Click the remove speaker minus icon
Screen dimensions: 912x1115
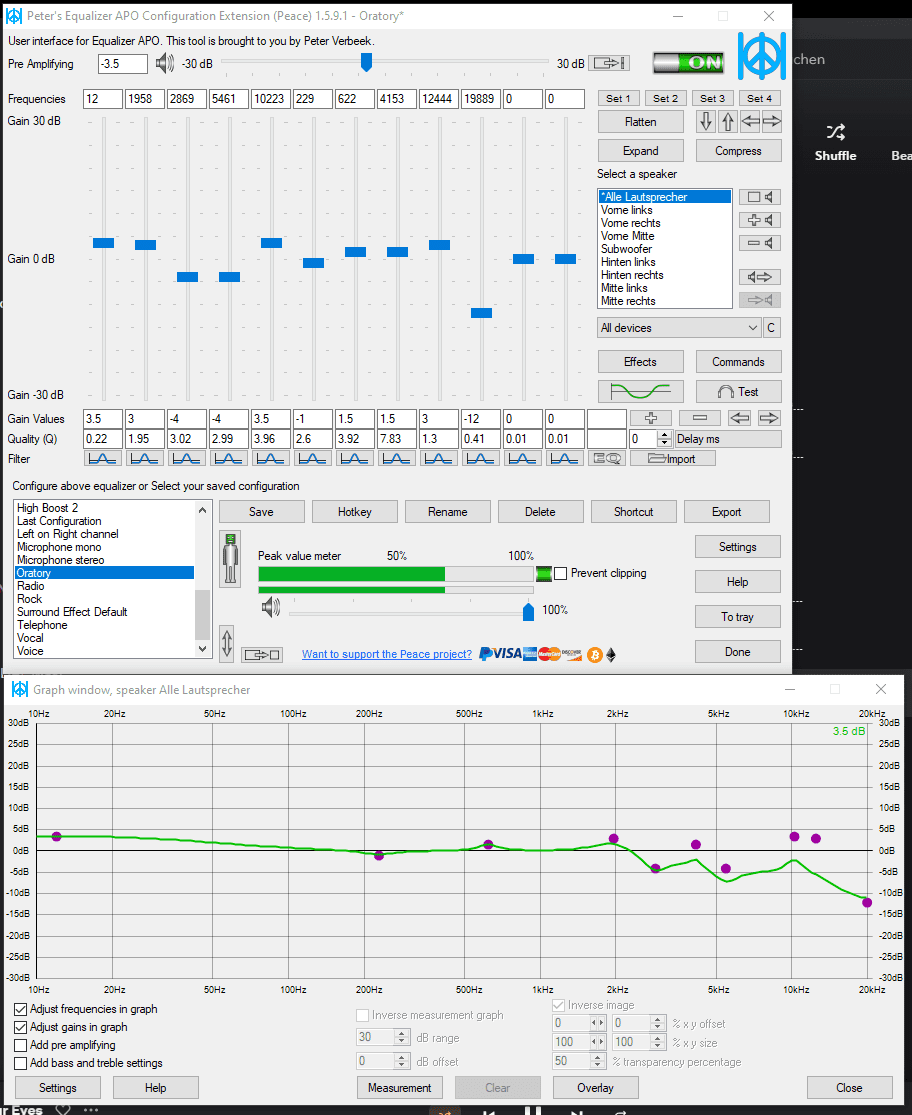760,243
